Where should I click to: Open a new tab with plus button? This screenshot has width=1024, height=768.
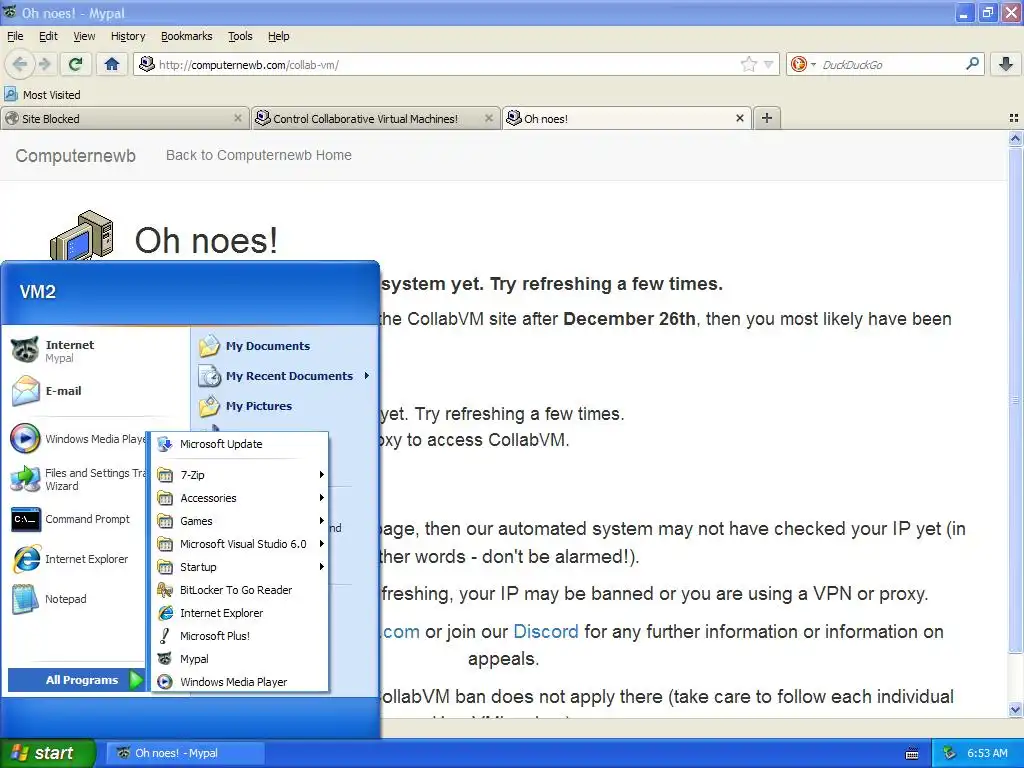767,118
